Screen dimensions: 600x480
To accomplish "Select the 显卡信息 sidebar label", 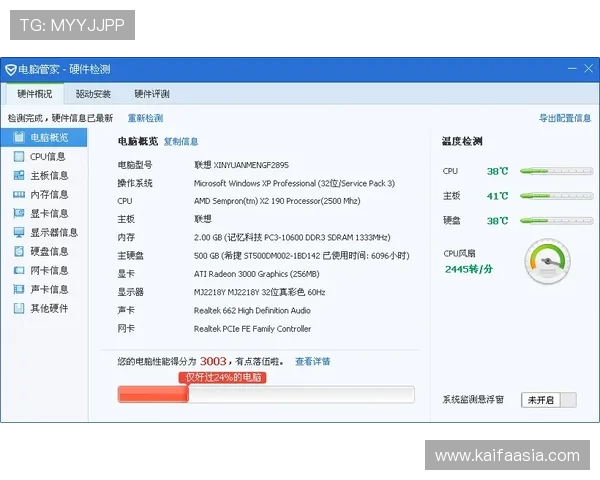I will (x=49, y=213).
